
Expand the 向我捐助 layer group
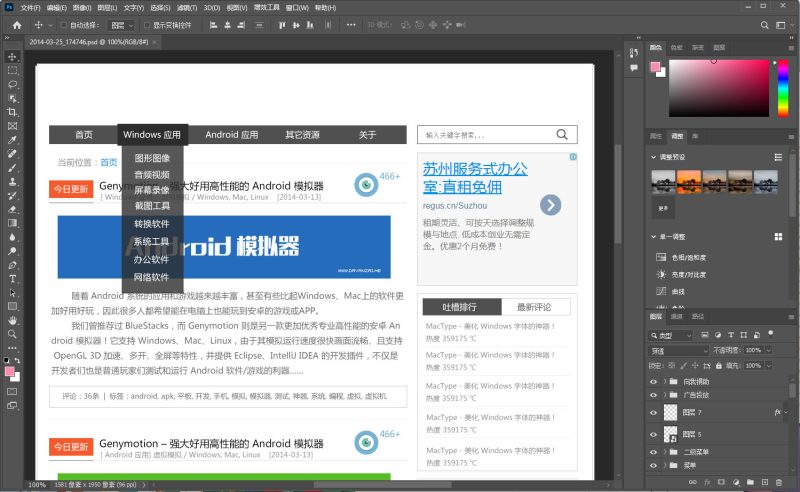[665, 381]
